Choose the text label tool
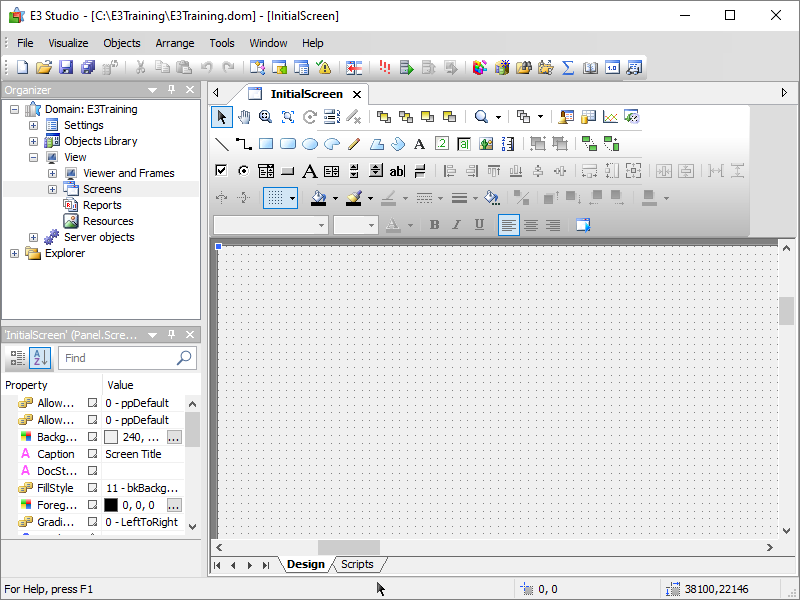The width and height of the screenshot is (800, 600). pos(420,144)
